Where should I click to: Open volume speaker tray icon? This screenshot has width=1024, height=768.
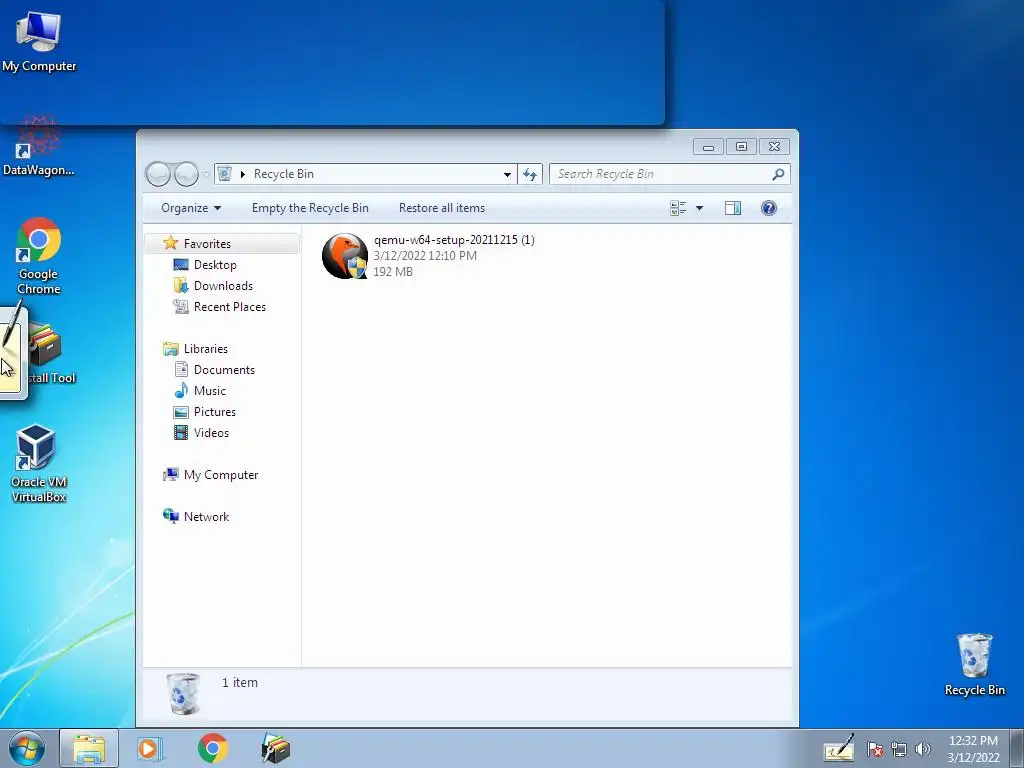(x=923, y=749)
